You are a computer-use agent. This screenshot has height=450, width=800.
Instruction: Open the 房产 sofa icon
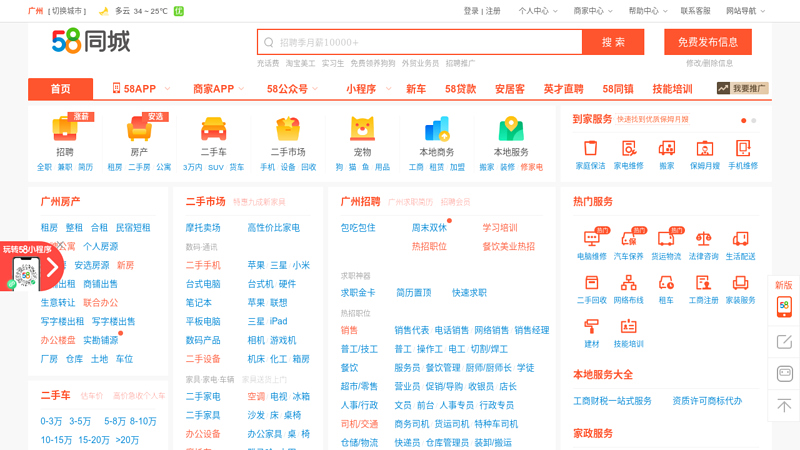[x=139, y=129]
